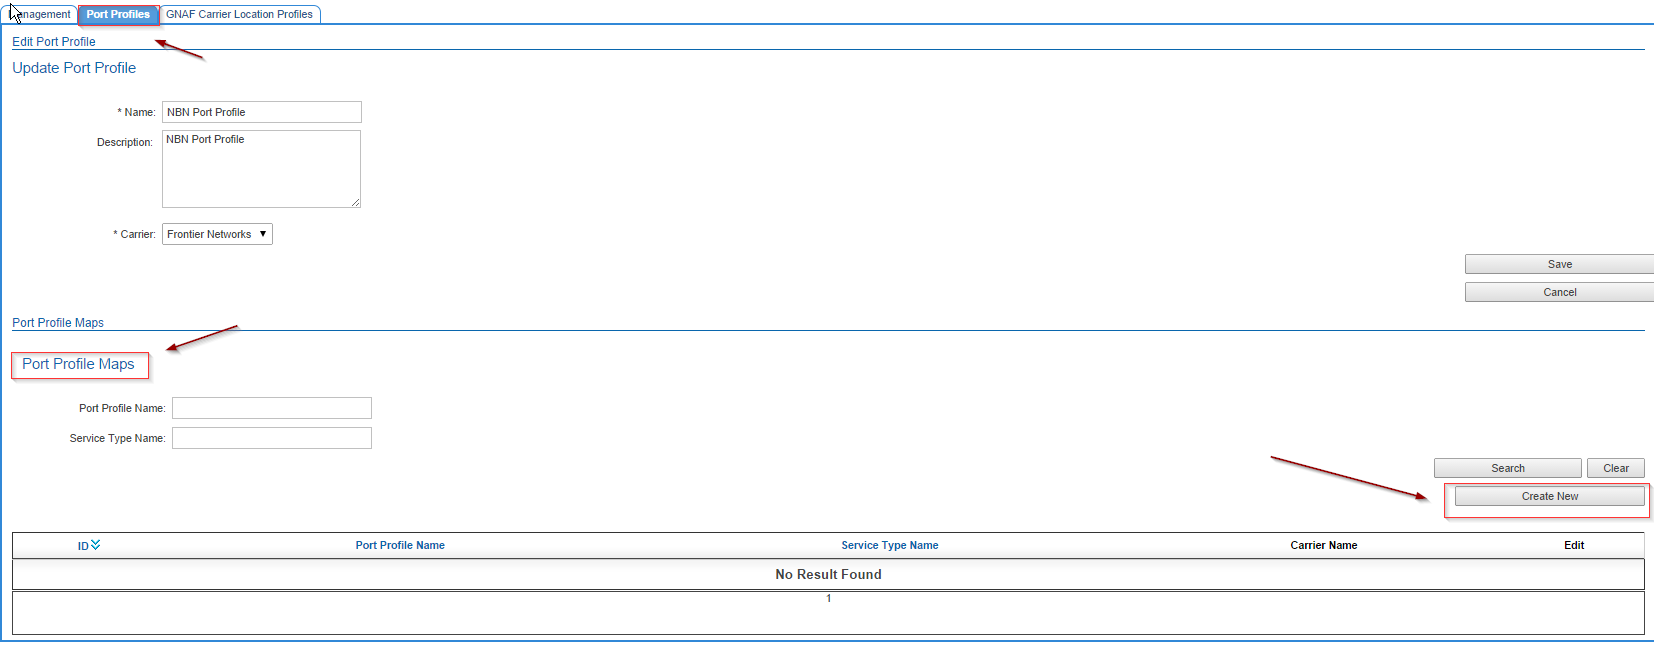Click the ID column sort arrow icon

[95, 545]
